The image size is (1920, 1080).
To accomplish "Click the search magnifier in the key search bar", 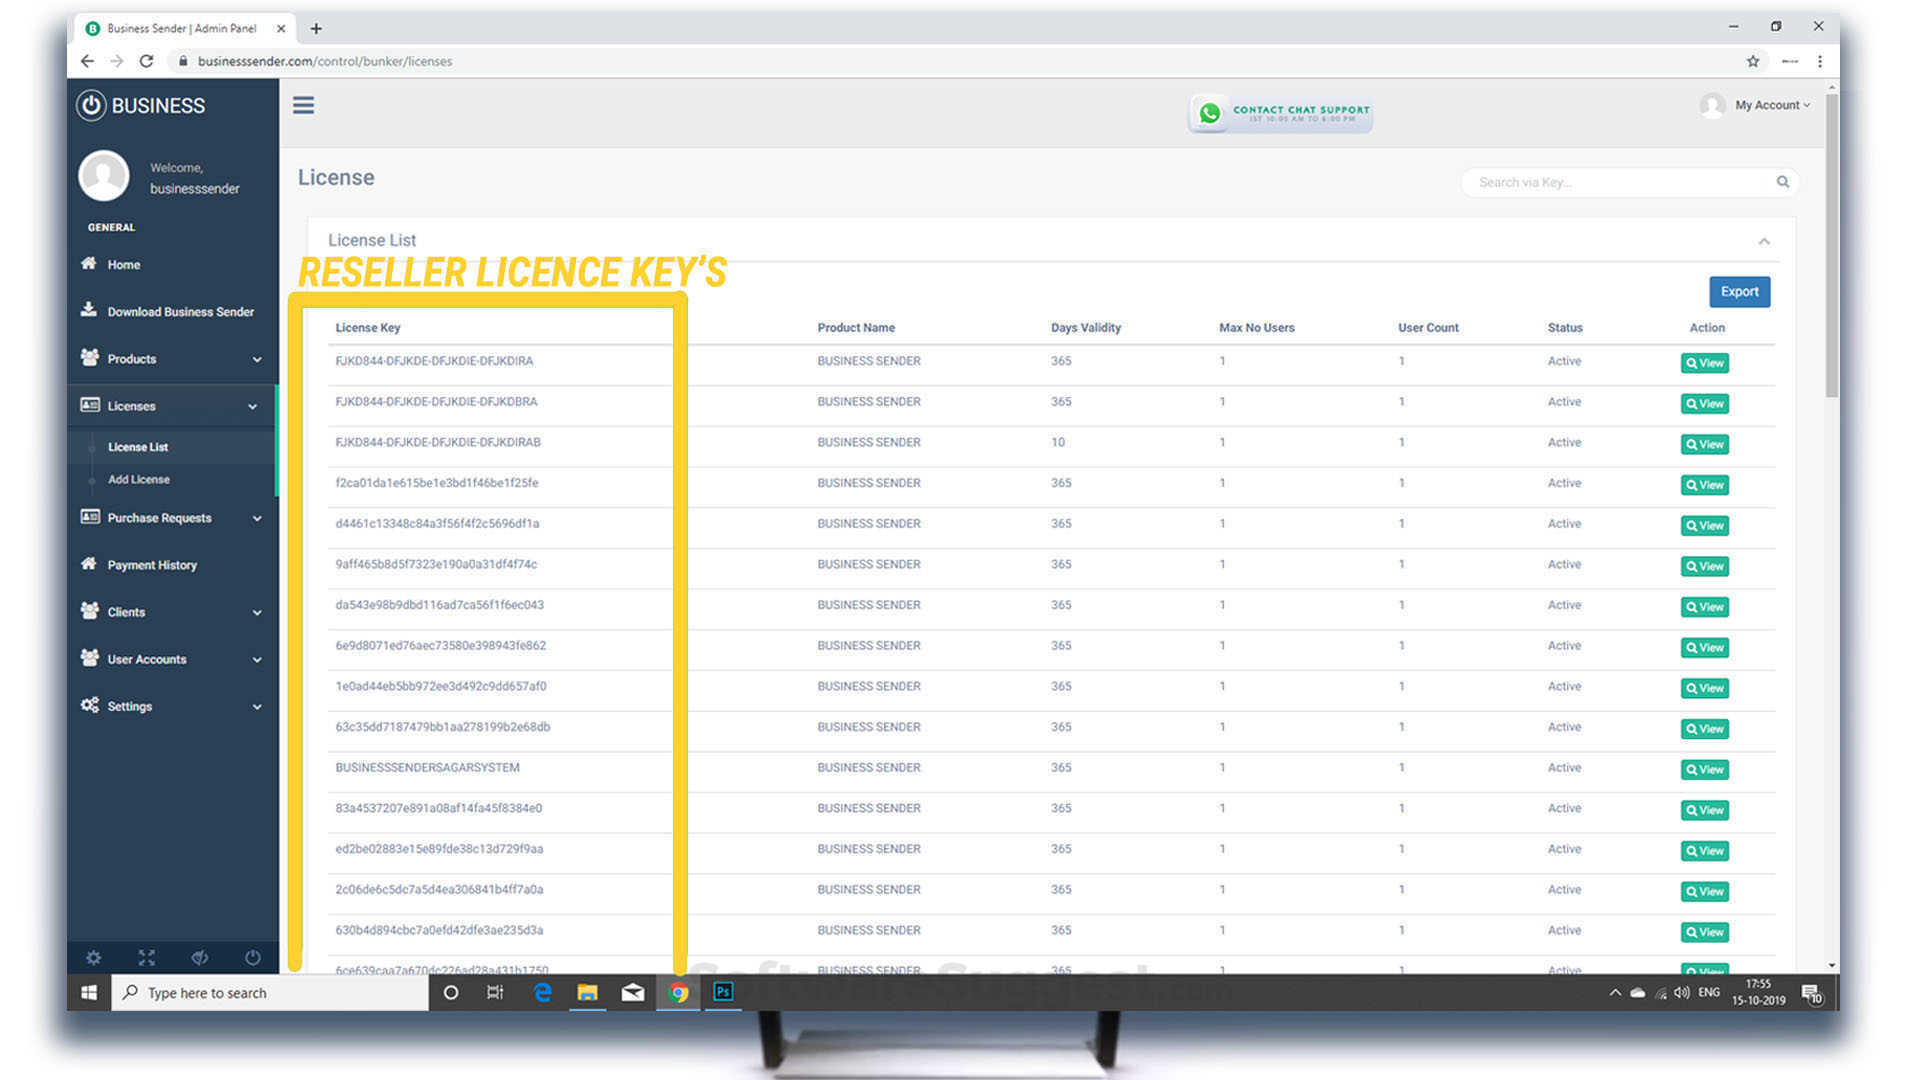I will click(1783, 182).
